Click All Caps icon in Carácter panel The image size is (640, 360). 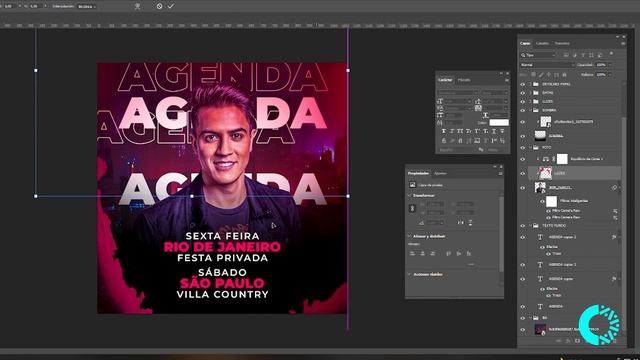[460, 131]
